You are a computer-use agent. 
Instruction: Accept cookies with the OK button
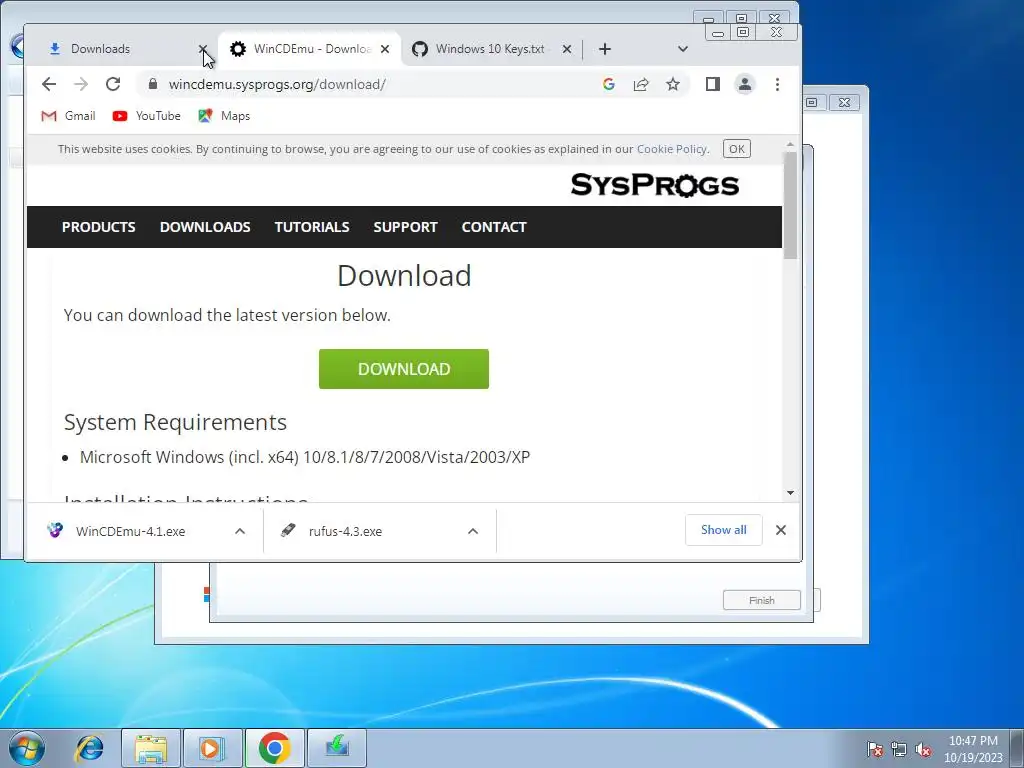click(x=737, y=149)
